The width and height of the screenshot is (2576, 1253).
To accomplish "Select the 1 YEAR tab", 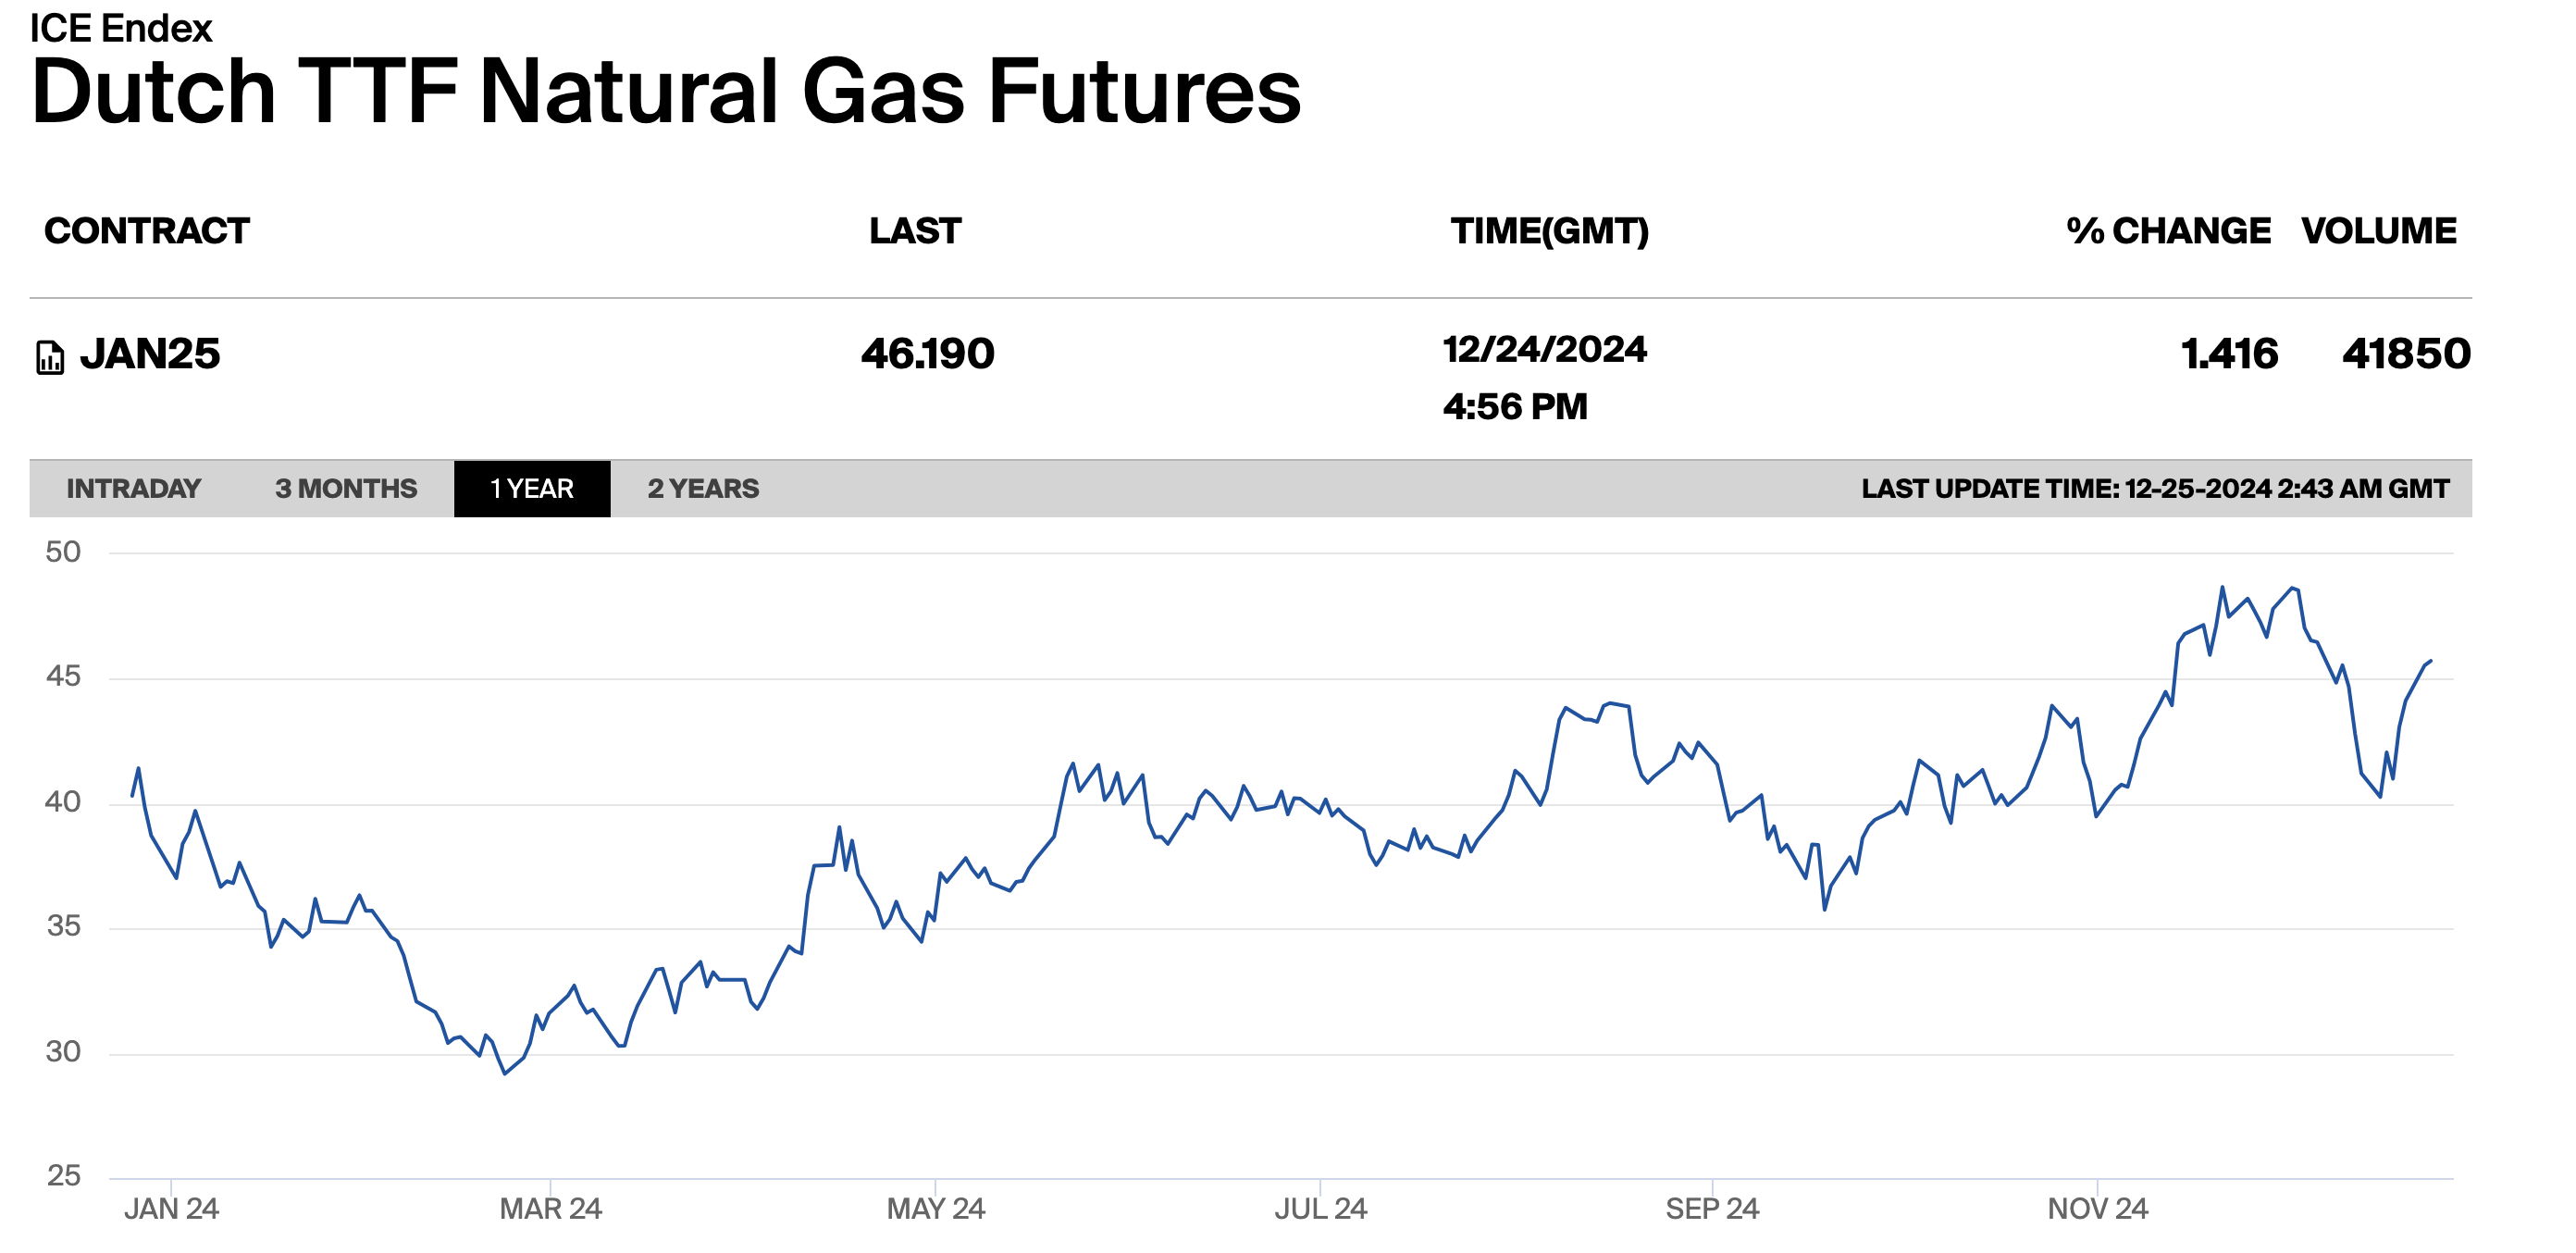I will 532,489.
